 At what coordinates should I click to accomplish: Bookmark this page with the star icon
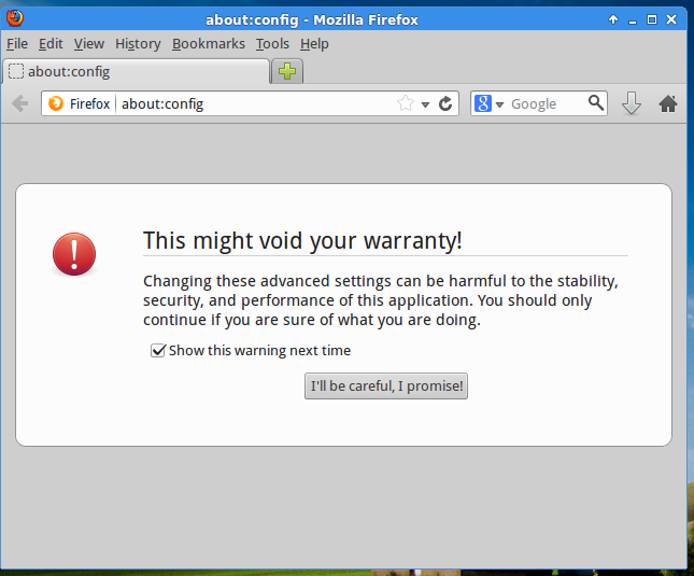coord(405,104)
